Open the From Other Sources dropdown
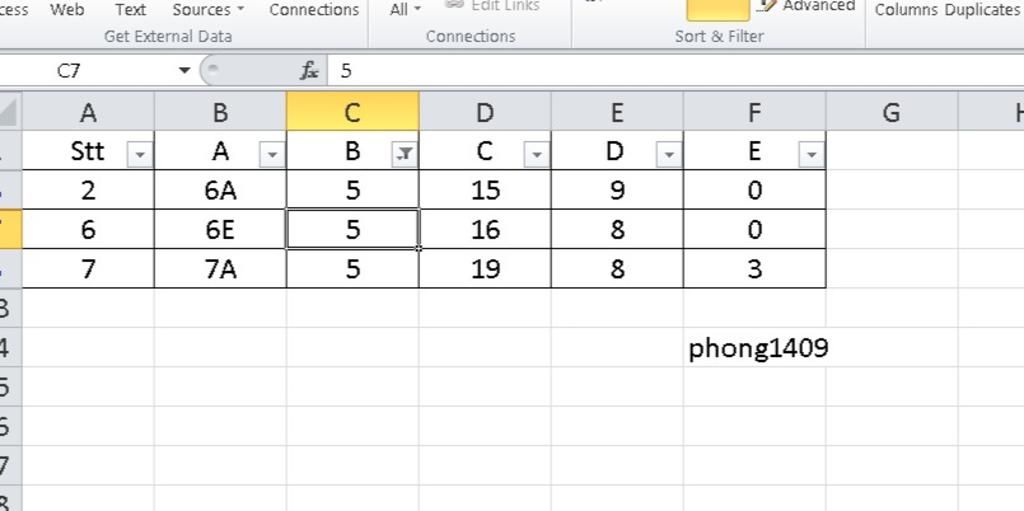 point(208,10)
